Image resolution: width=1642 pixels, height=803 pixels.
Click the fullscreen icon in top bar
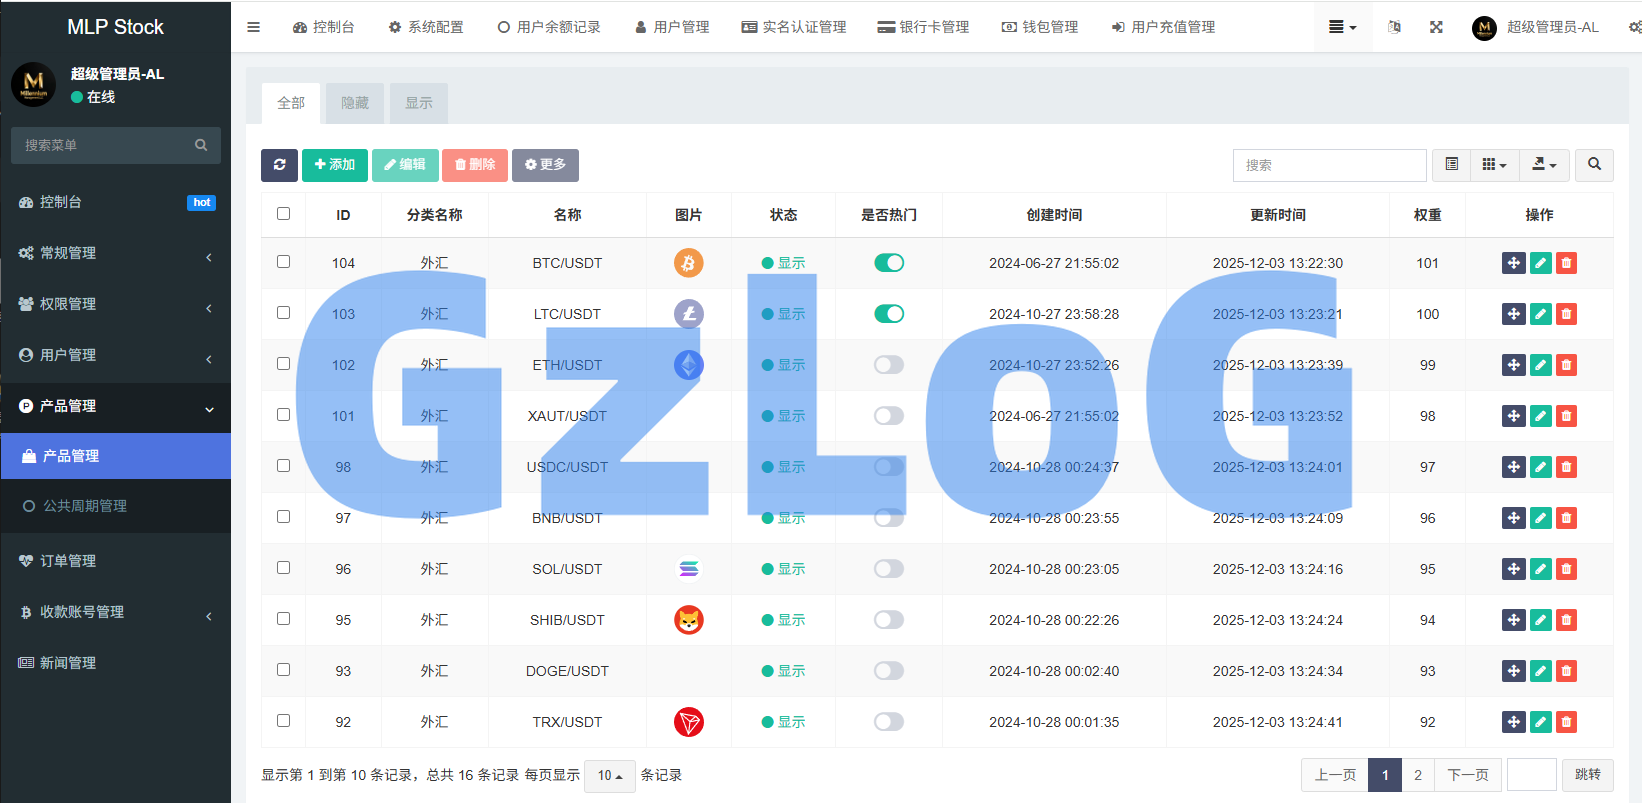click(x=1436, y=27)
